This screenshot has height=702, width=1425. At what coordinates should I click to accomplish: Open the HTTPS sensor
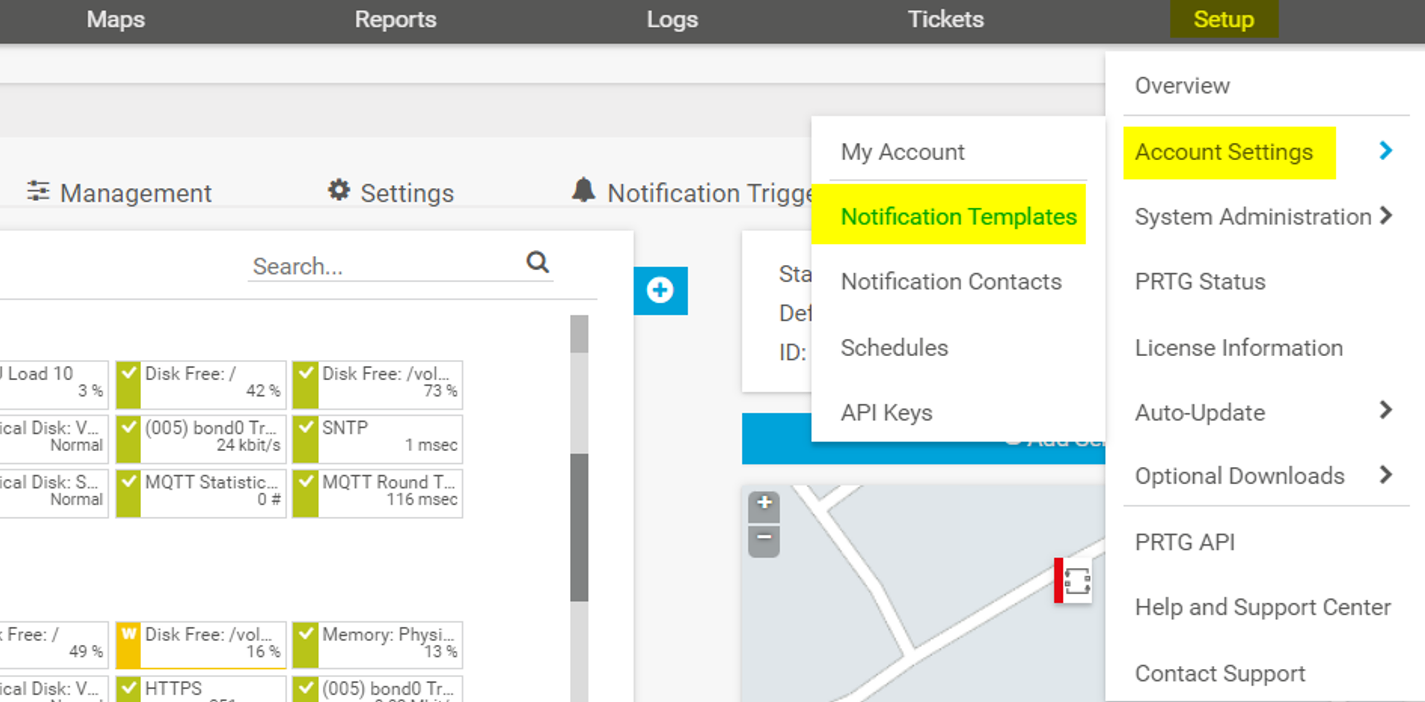(x=201, y=689)
